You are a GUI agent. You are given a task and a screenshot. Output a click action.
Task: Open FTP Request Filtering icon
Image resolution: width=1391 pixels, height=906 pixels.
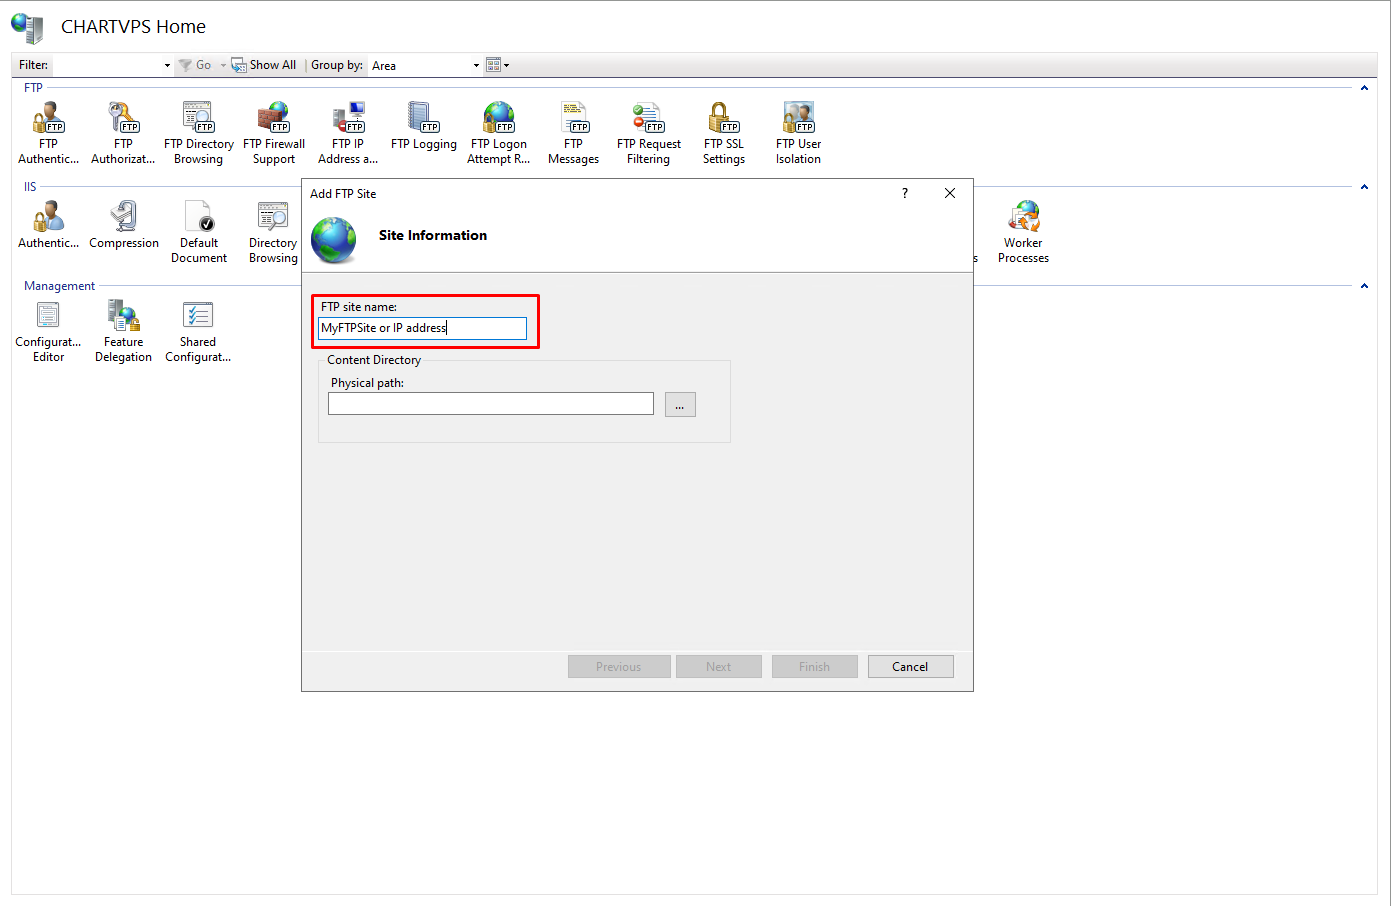pos(648,132)
